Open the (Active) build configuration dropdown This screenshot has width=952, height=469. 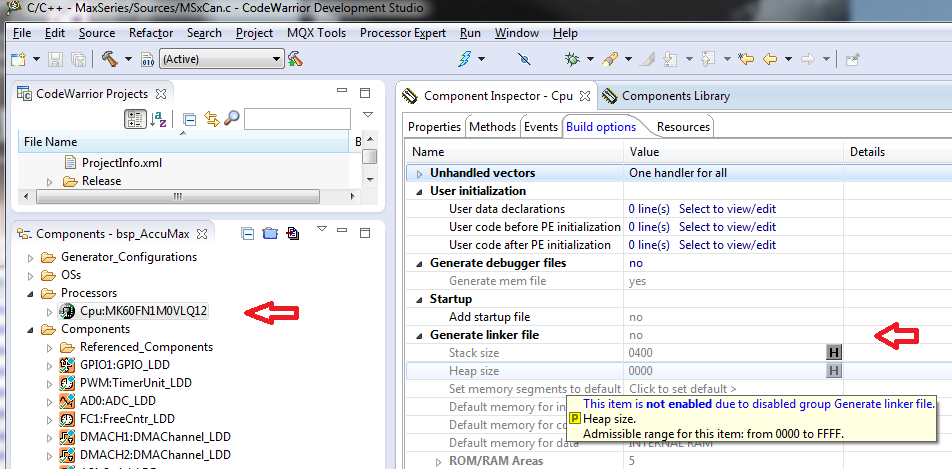coord(276,59)
